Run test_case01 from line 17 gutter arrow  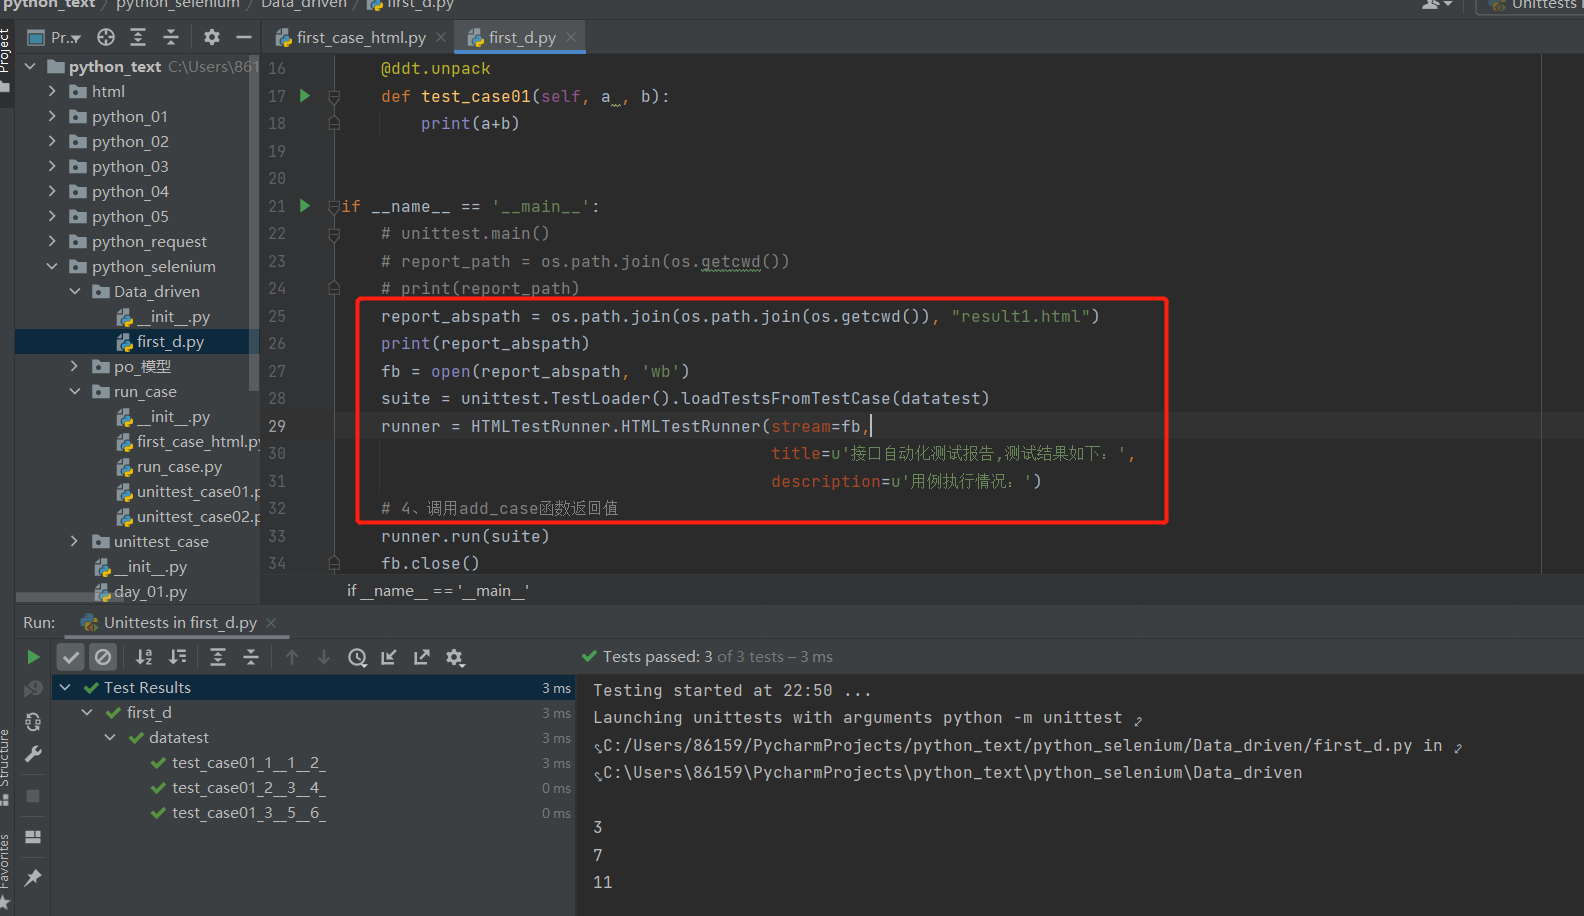tap(305, 96)
